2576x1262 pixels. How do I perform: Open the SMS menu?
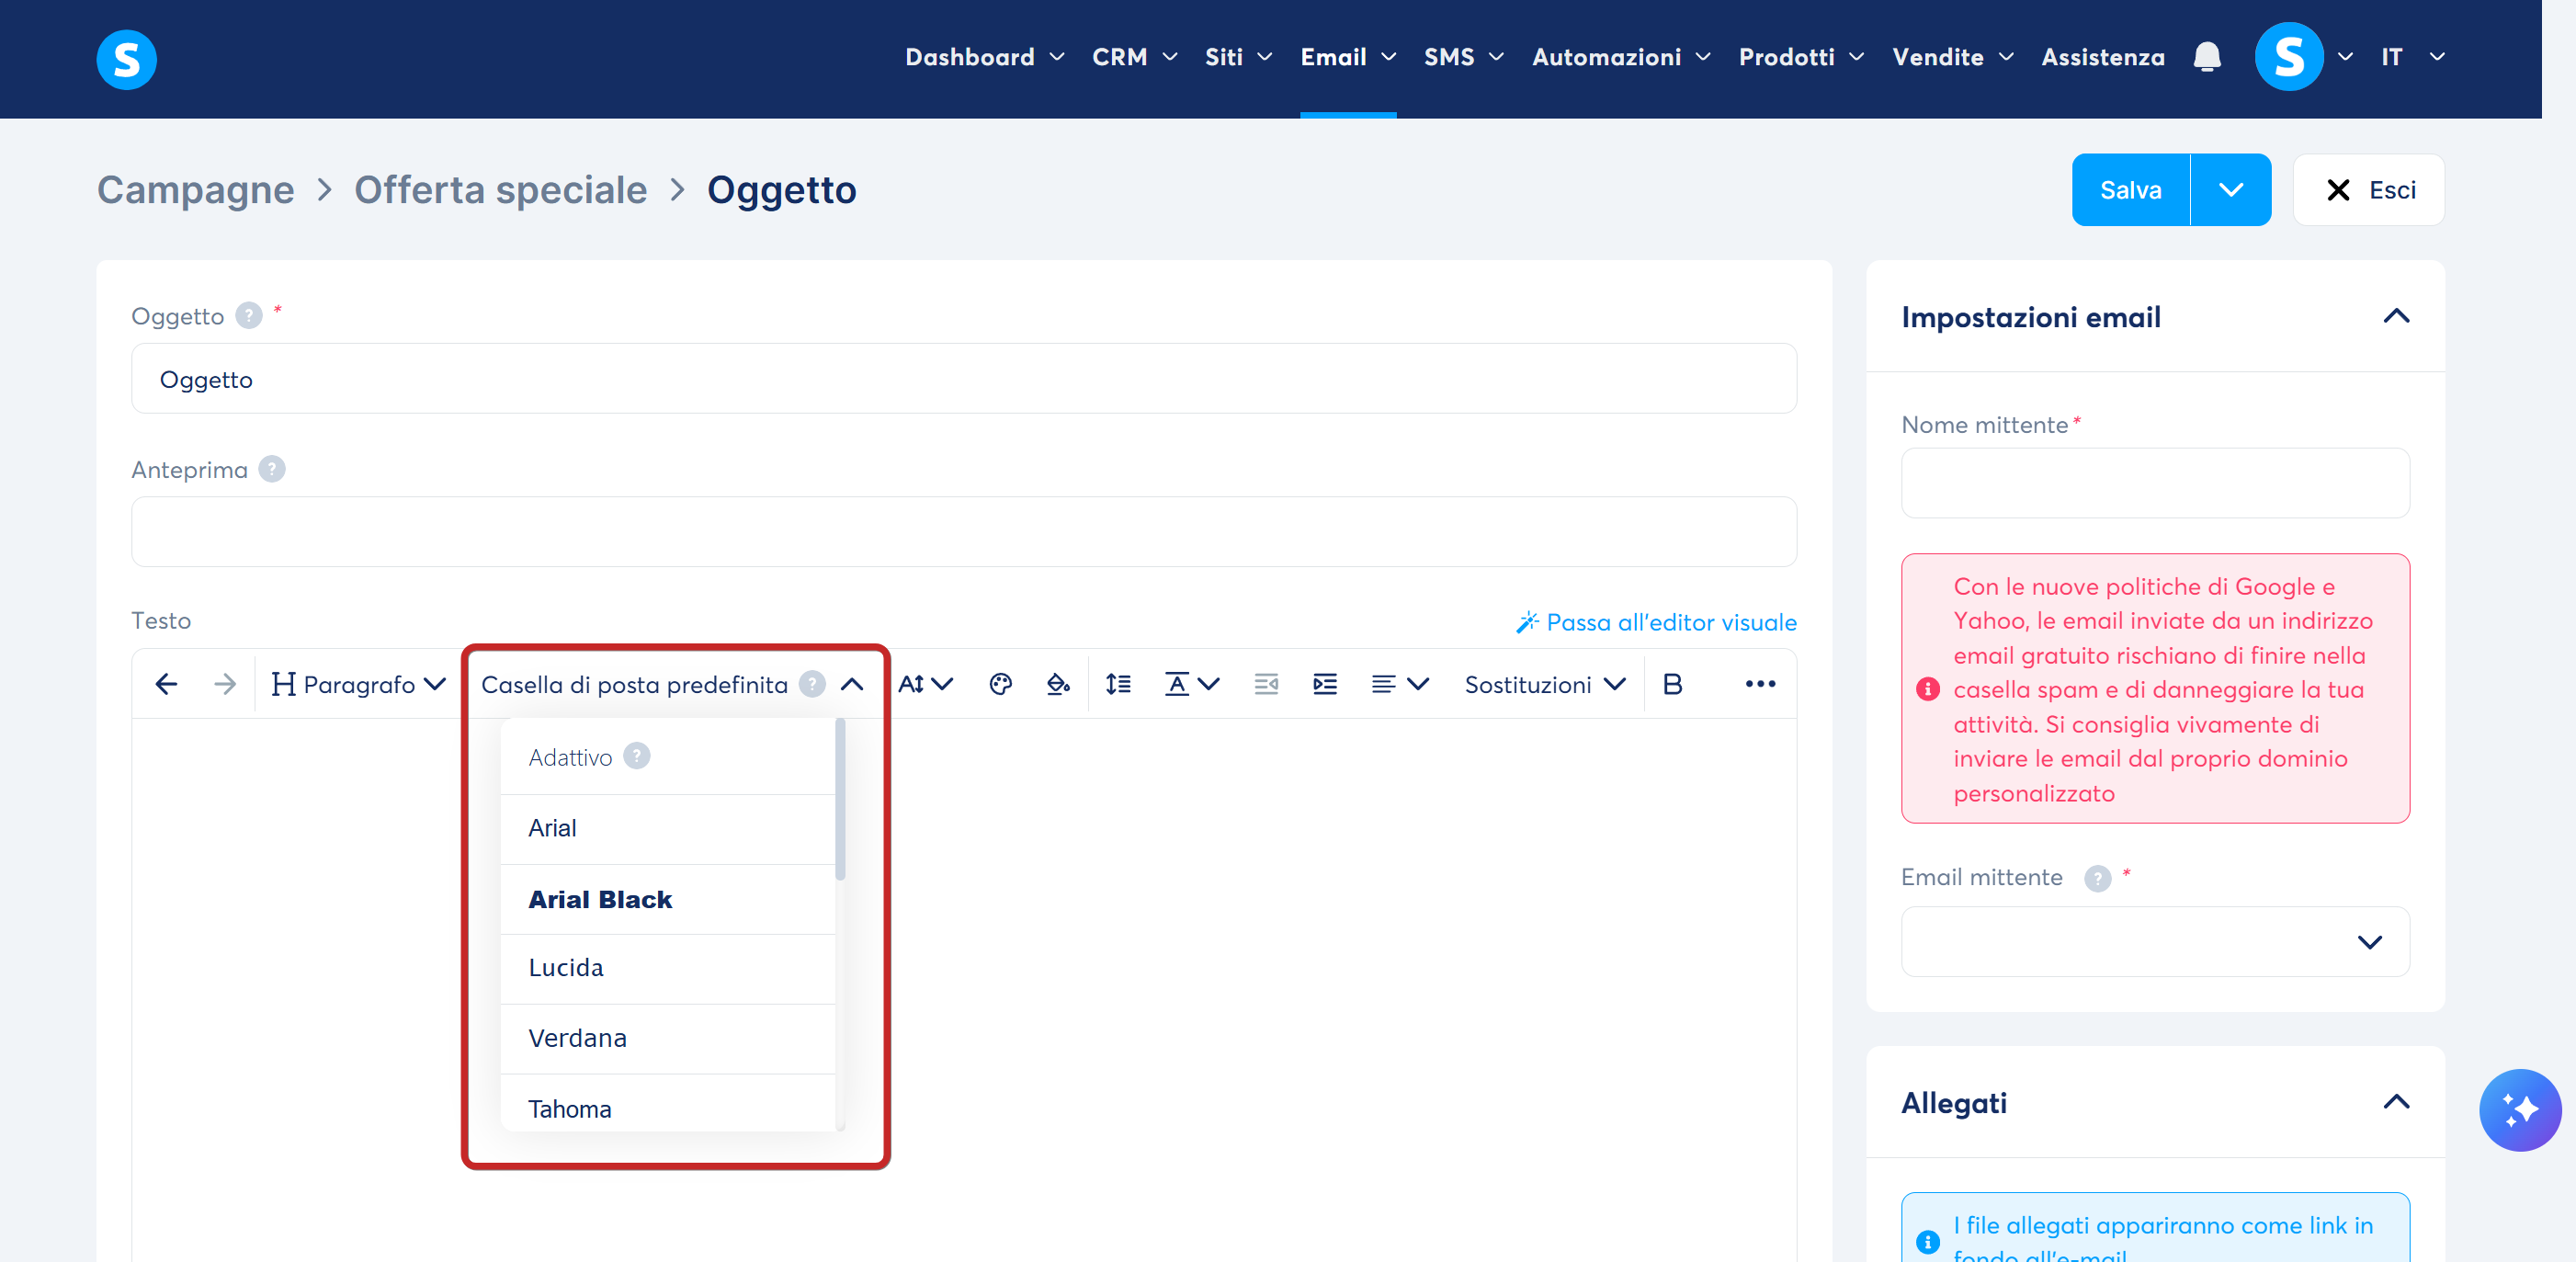(1464, 57)
